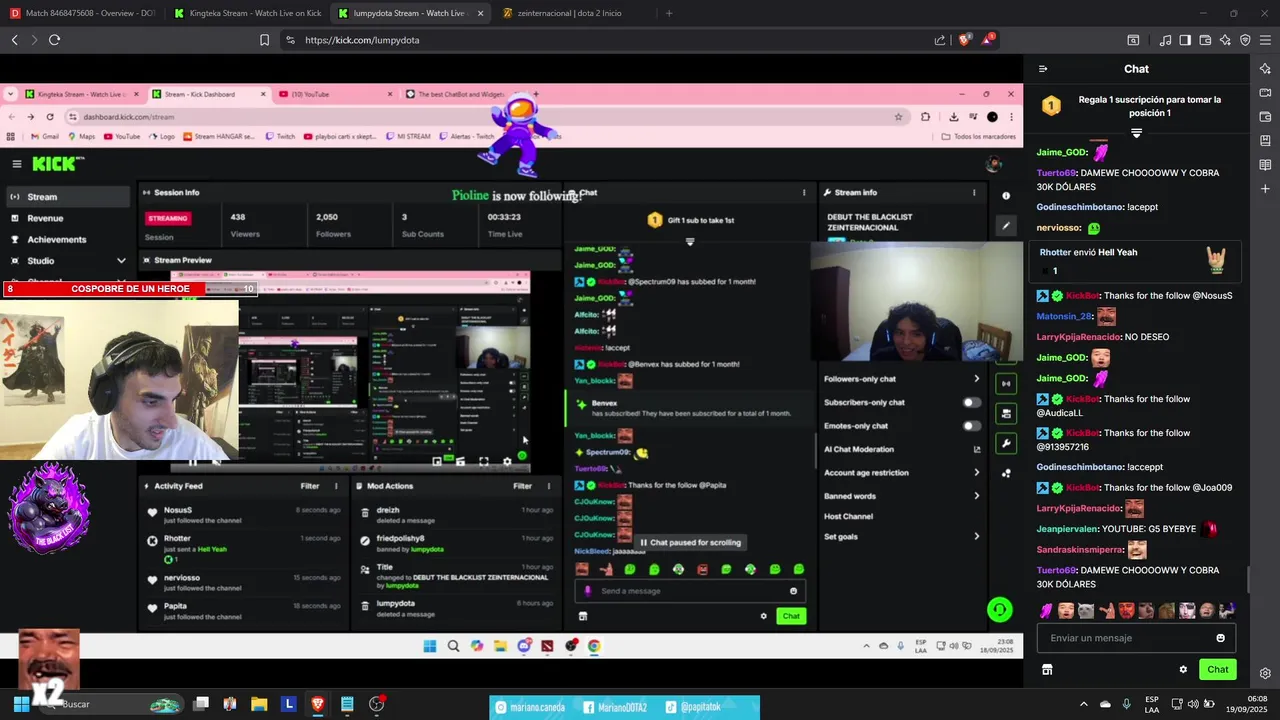The image size is (1280, 720).
Task: Toggle the Brave sidebar panel icon in the toolbar
Action: [x=1185, y=40]
